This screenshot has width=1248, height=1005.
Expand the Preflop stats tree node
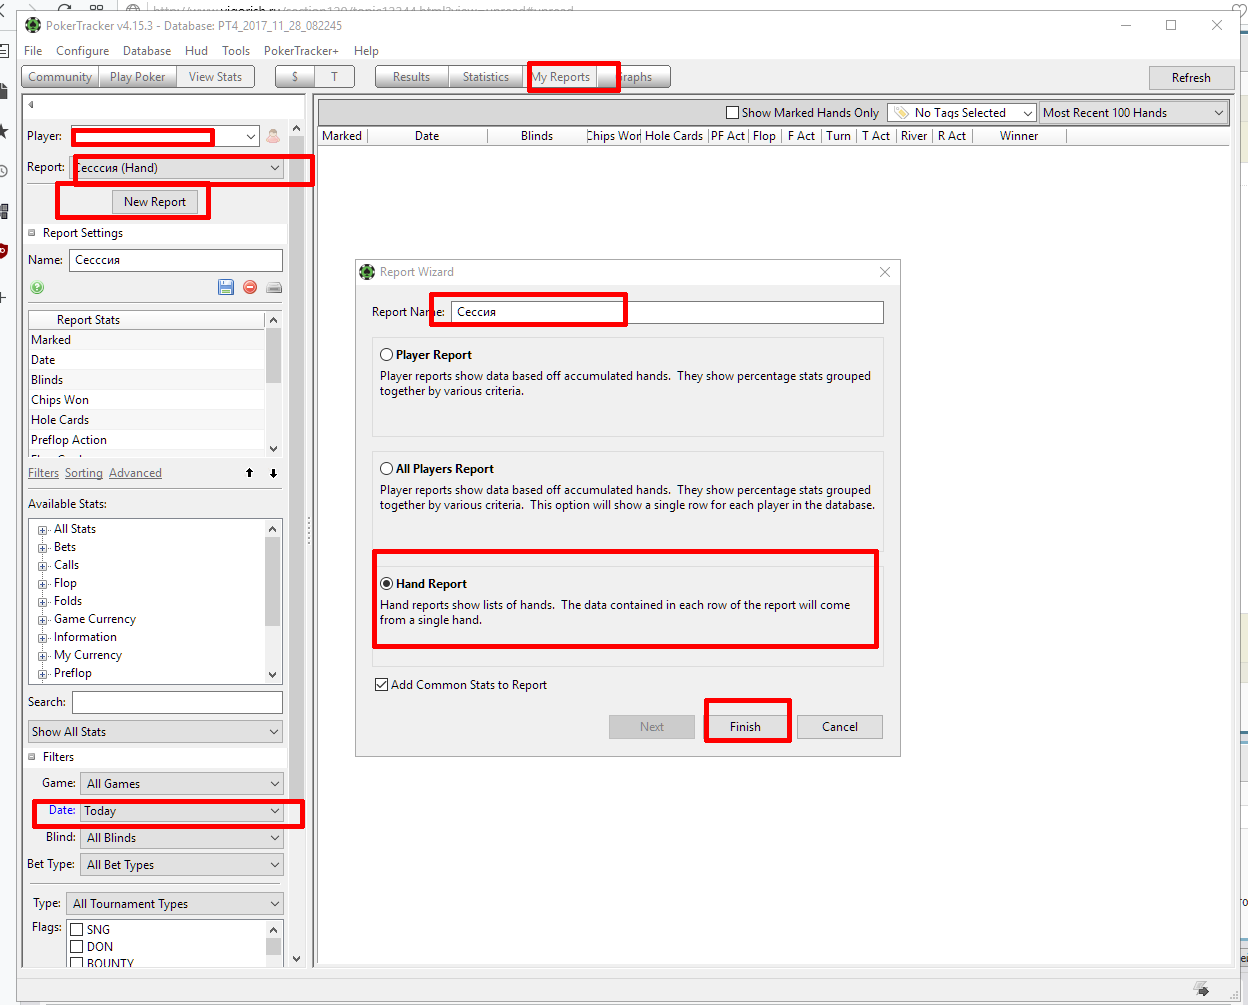tap(43, 674)
